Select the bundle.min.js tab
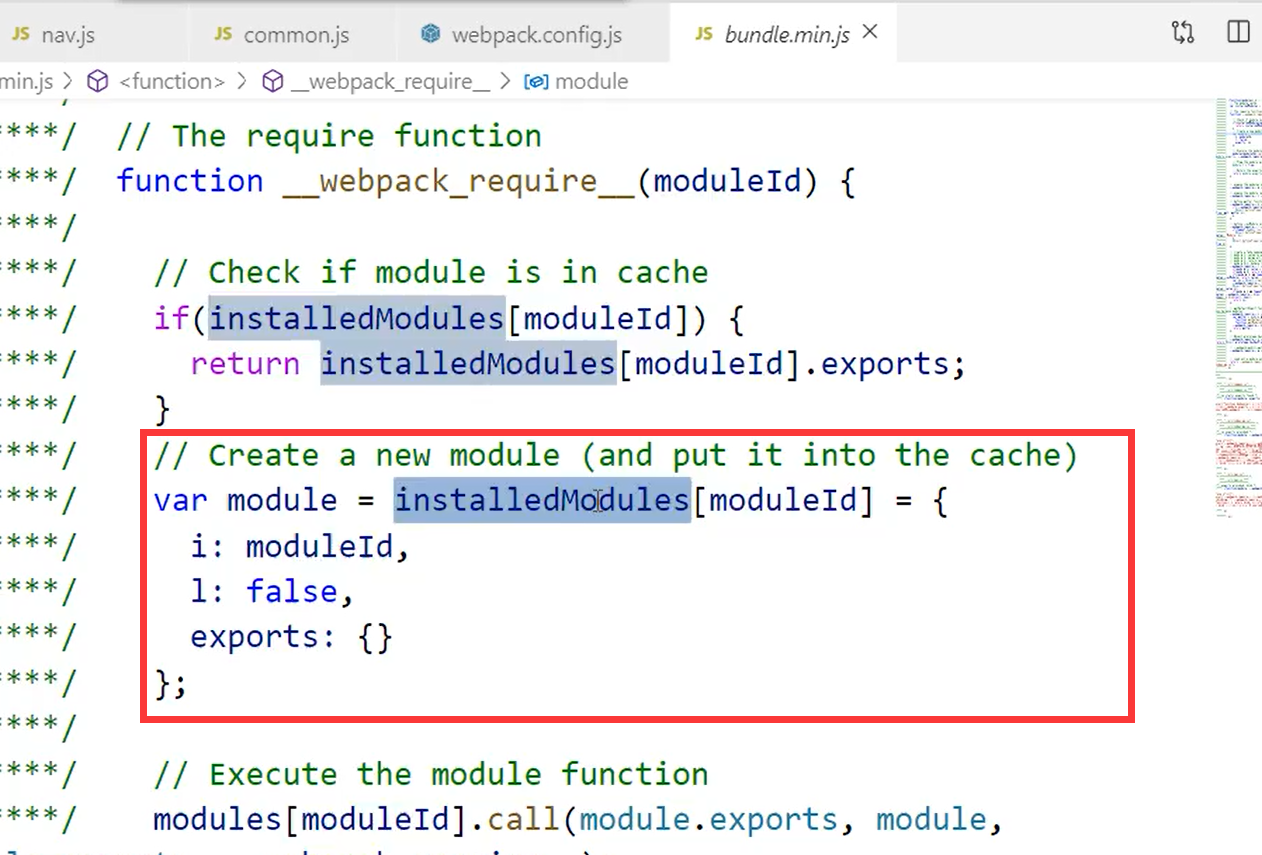 (786, 34)
